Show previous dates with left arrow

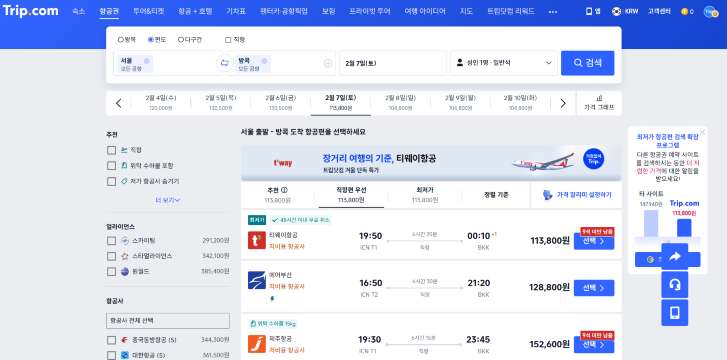[118, 103]
